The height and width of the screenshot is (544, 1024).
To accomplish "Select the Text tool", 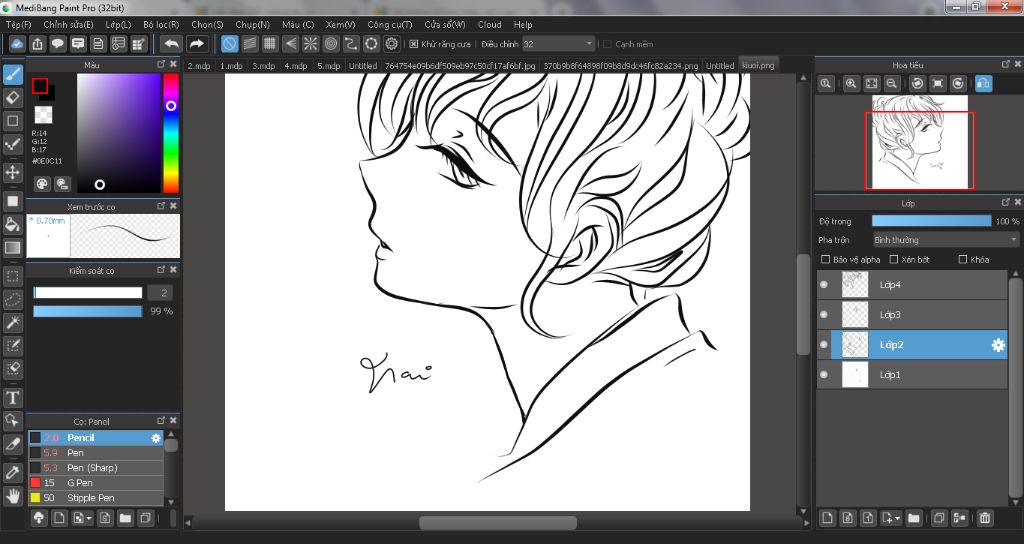I will [x=12, y=398].
